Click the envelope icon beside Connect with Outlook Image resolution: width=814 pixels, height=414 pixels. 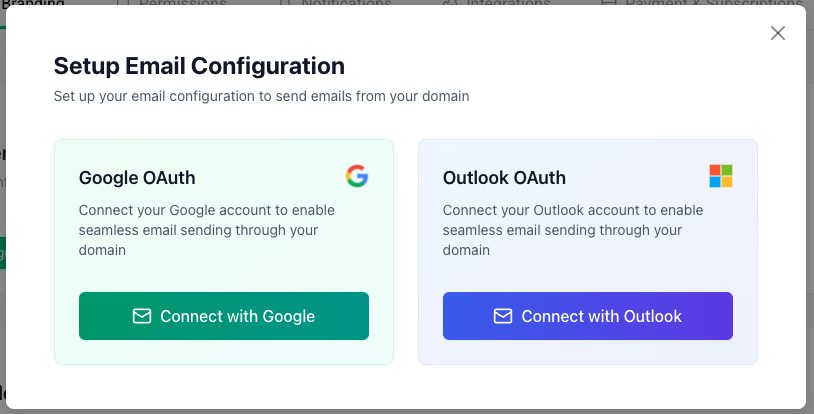tap(503, 316)
